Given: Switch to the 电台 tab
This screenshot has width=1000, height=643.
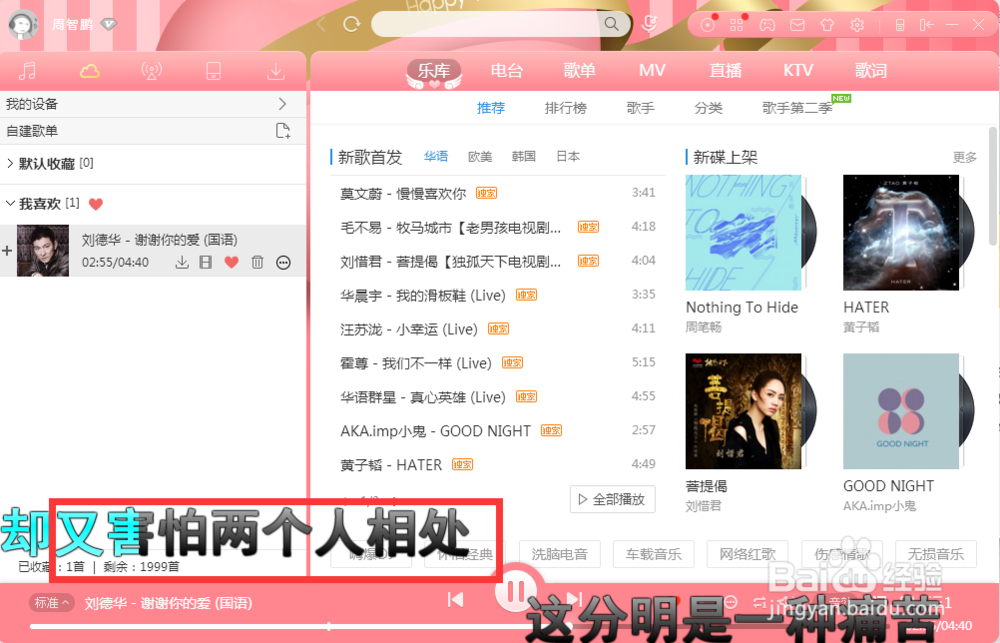Looking at the screenshot, I should click(x=506, y=71).
